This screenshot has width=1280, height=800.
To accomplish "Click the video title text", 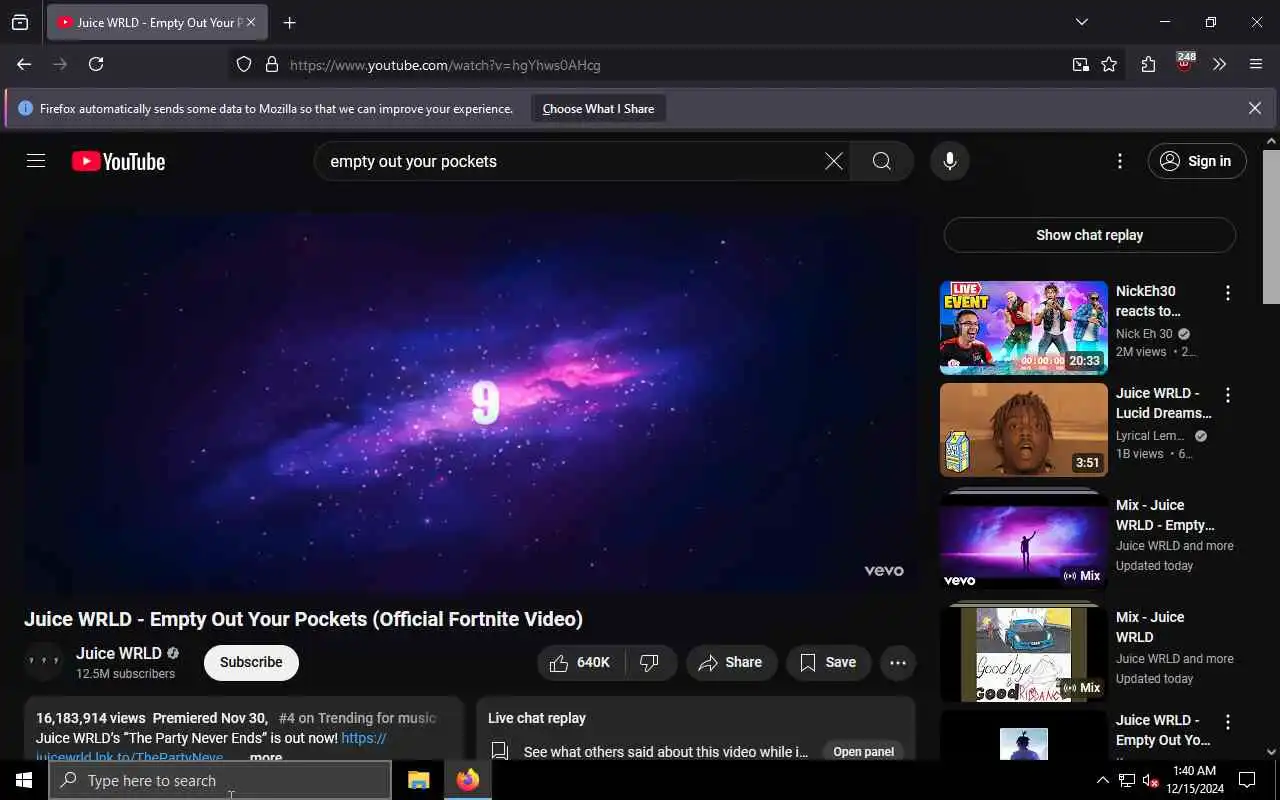I will tap(303, 619).
